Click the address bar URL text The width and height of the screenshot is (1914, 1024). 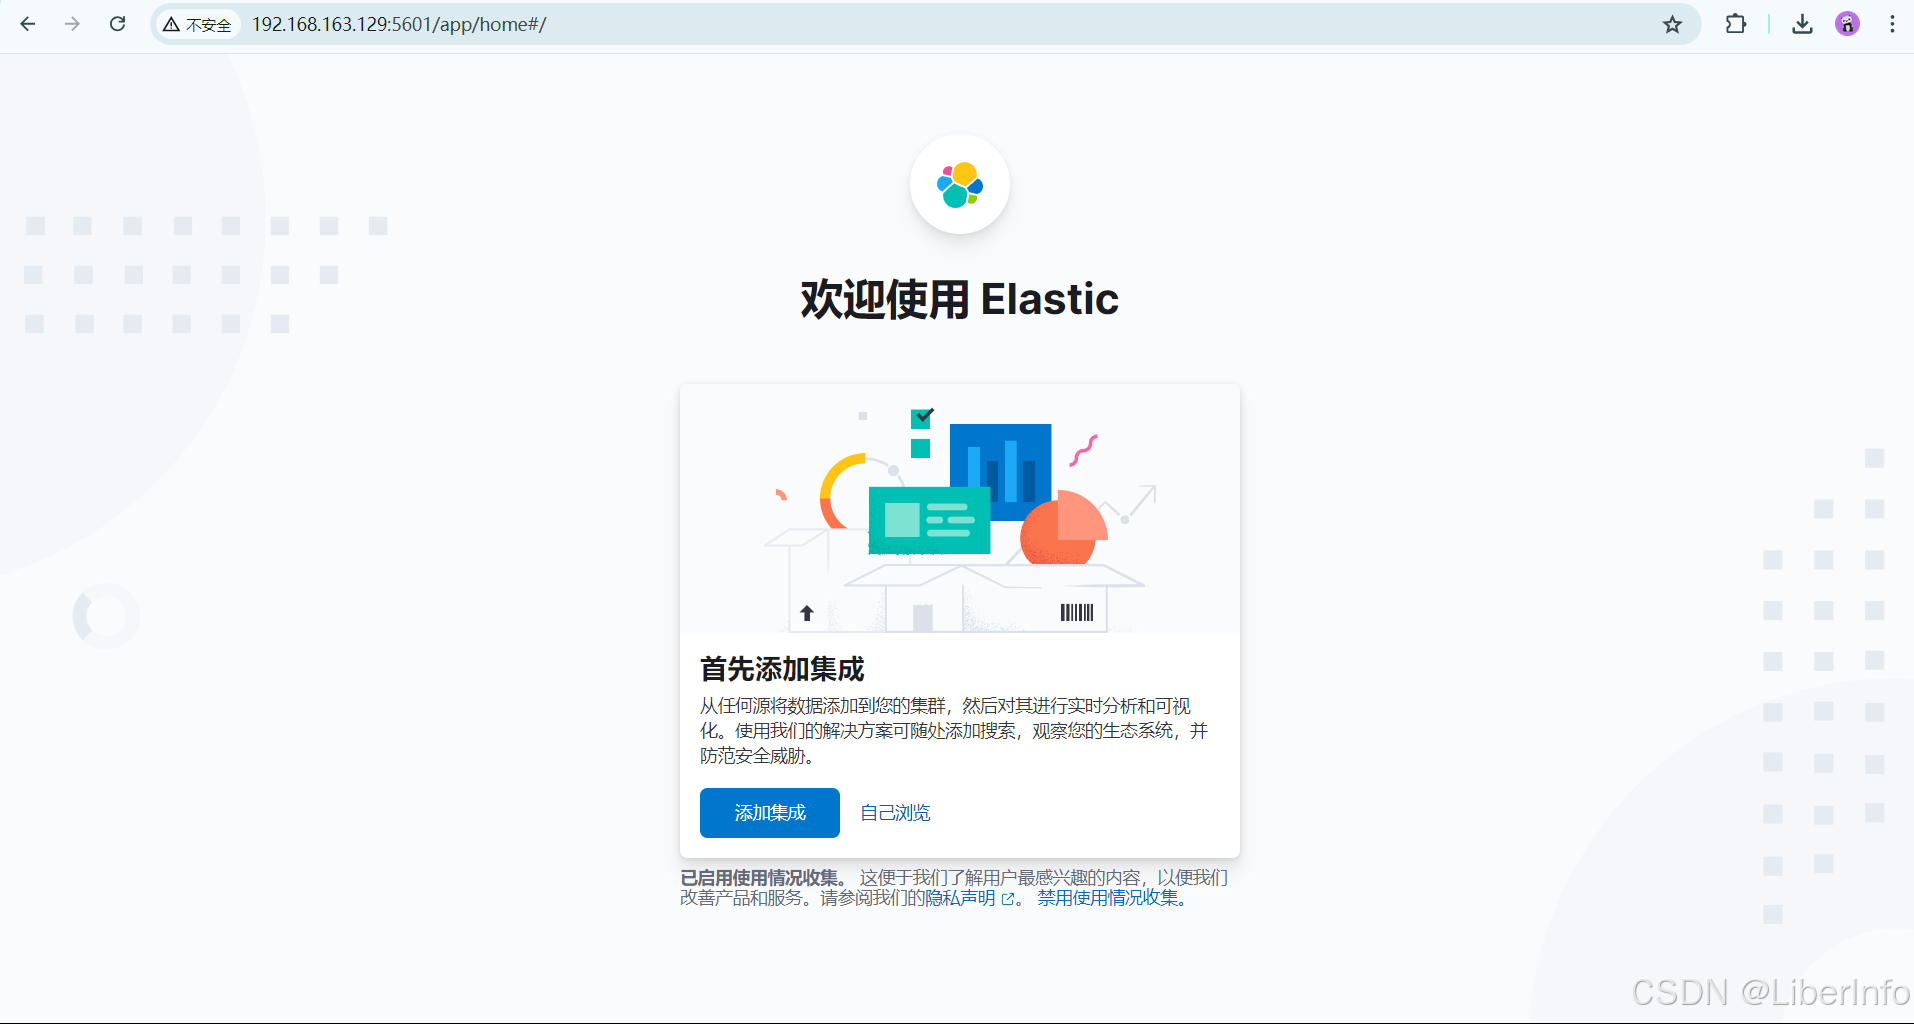pyautogui.click(x=398, y=25)
